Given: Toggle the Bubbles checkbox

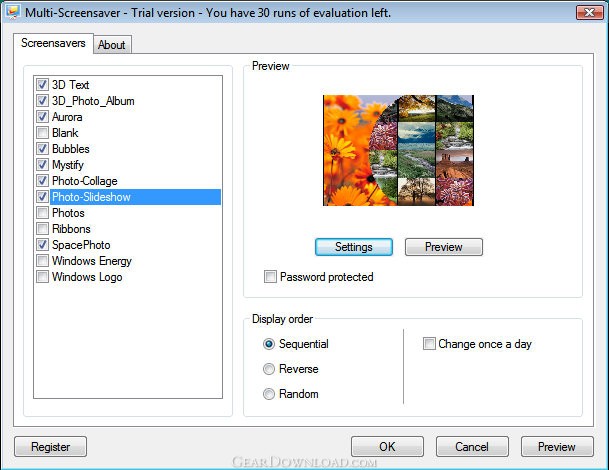Looking at the screenshot, I should point(42,148).
